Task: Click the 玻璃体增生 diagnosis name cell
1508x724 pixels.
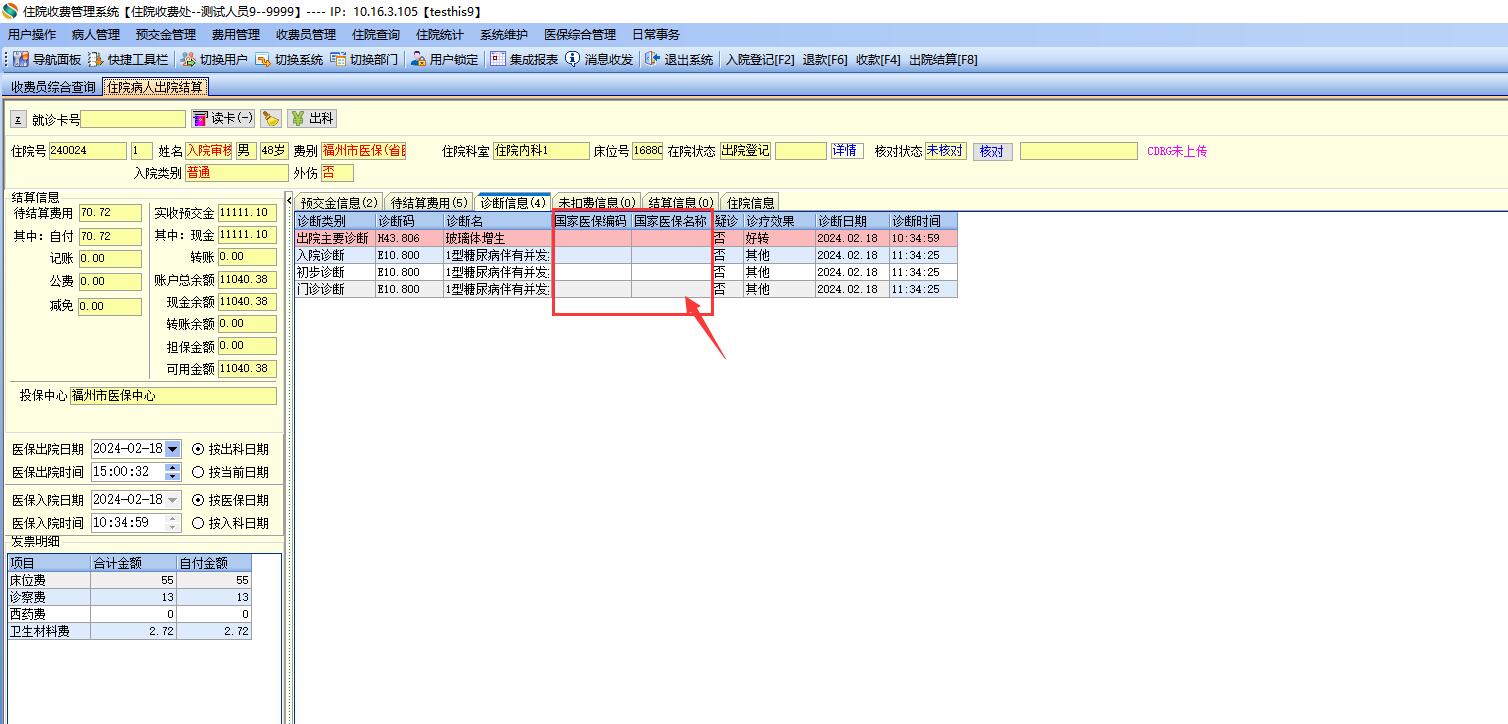Action: [x=497, y=239]
